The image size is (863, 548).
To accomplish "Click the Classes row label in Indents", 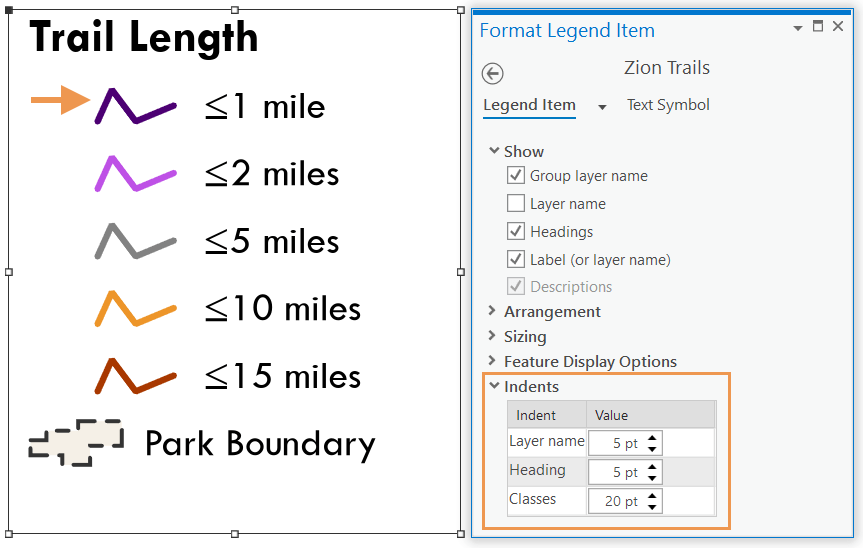I will tap(533, 499).
